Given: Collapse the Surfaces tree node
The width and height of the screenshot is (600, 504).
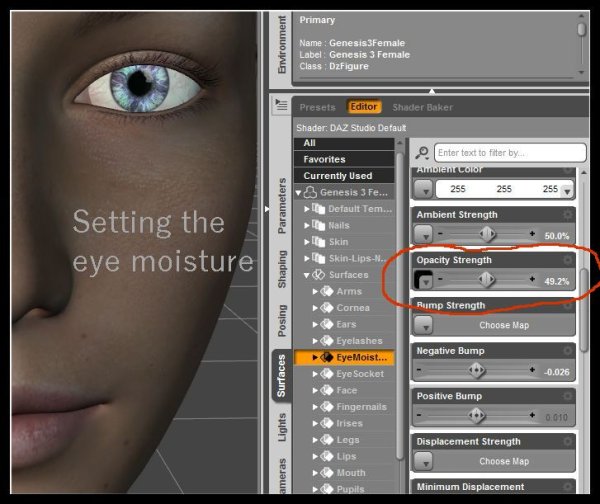Looking at the screenshot, I should (306, 274).
